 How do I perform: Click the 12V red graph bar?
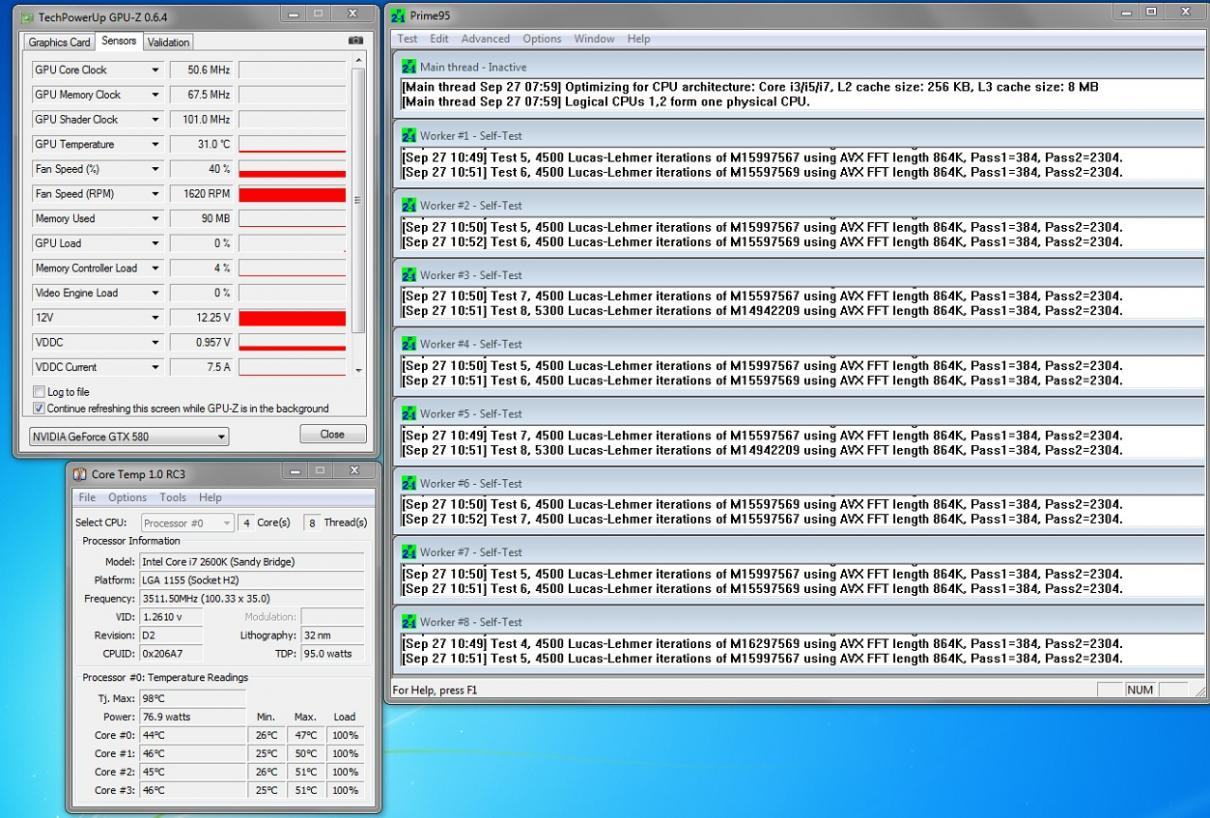(292, 318)
